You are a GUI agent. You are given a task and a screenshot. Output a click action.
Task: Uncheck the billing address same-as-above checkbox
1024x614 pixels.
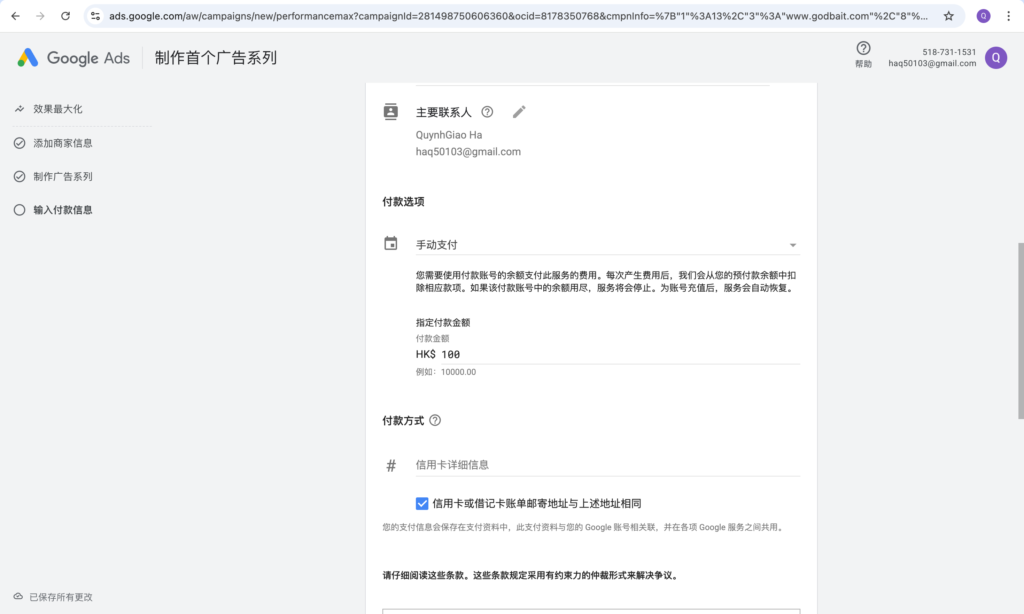point(422,503)
